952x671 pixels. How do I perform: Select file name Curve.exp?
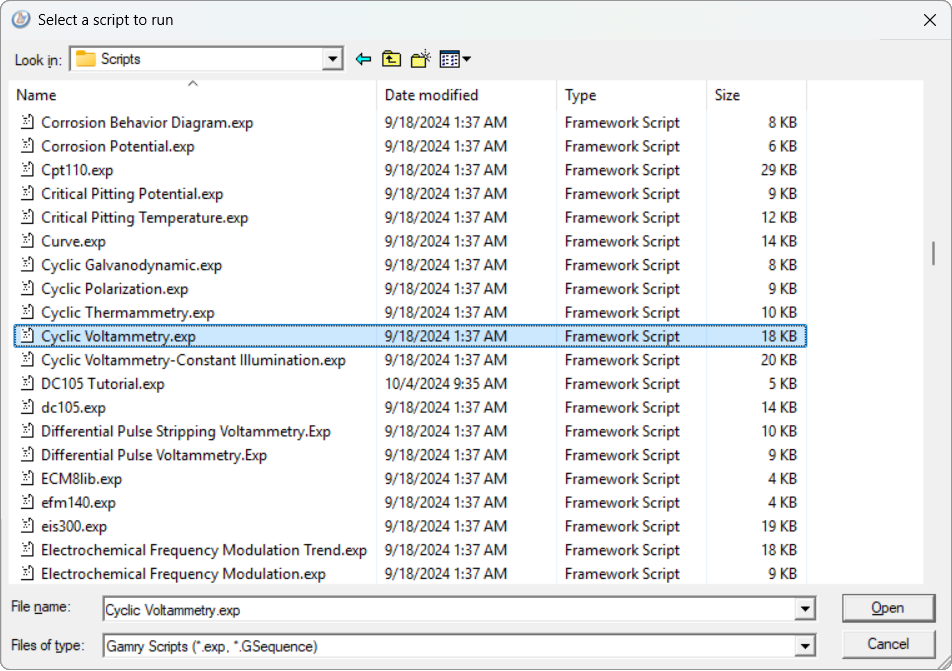[x=73, y=241]
